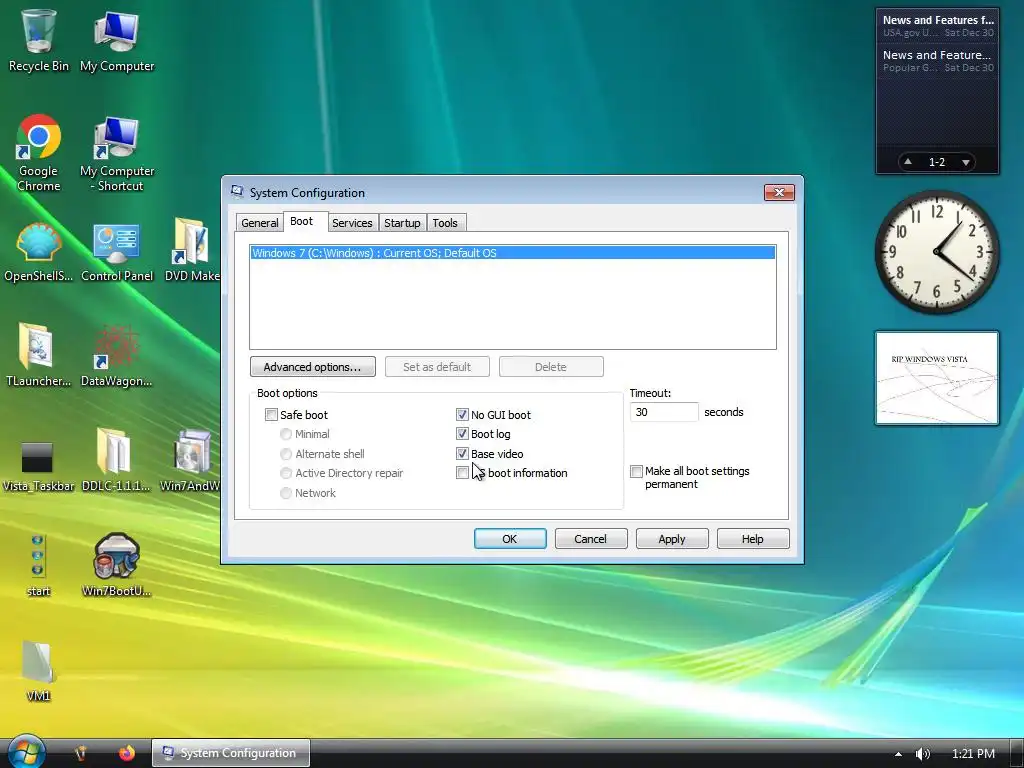This screenshot has width=1024, height=768.
Task: Open the Recycle Bin desktop icon
Action: click(39, 40)
